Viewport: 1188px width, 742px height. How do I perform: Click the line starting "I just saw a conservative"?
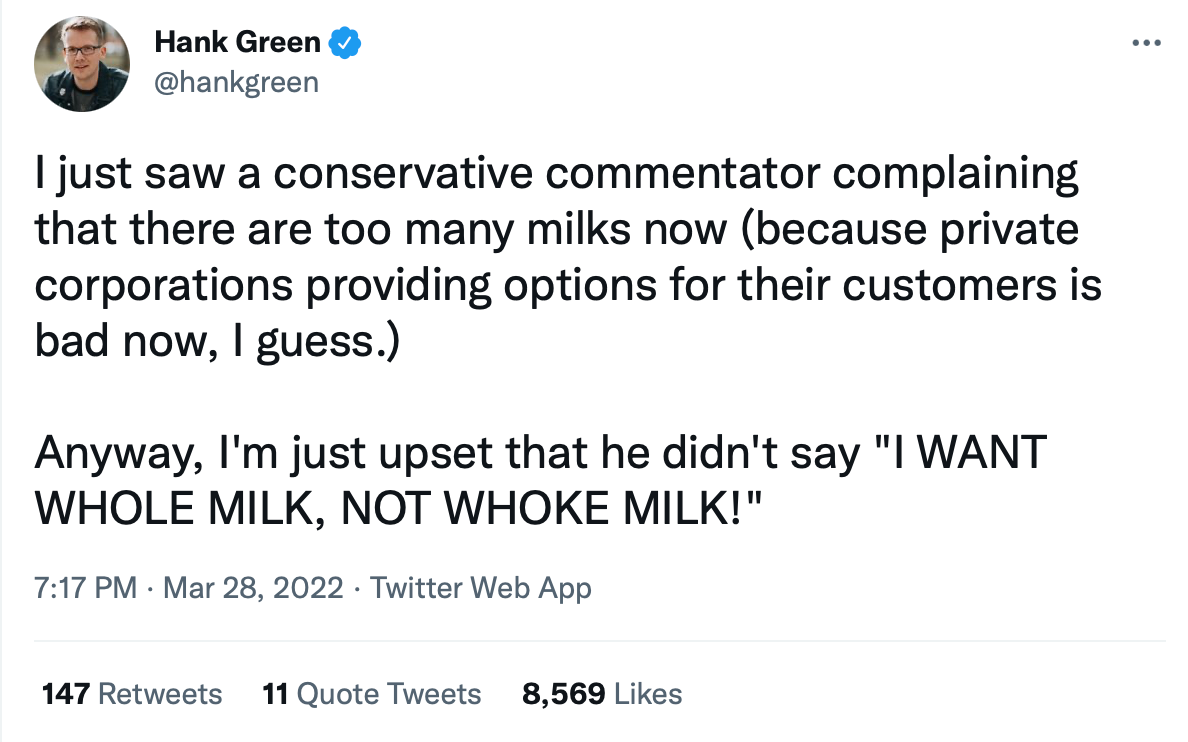[557, 175]
